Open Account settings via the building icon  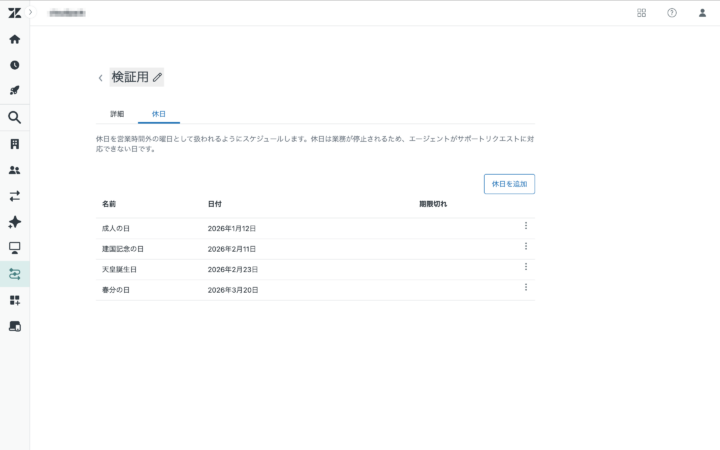(14, 144)
